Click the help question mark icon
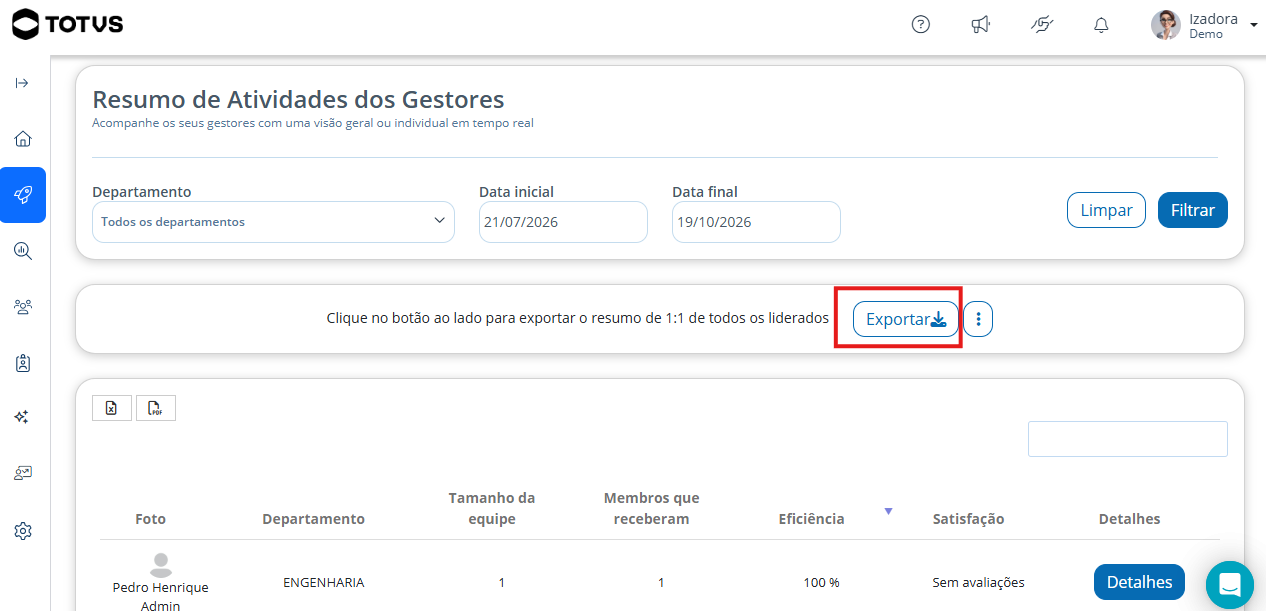The width and height of the screenshot is (1266, 611). tap(921, 25)
